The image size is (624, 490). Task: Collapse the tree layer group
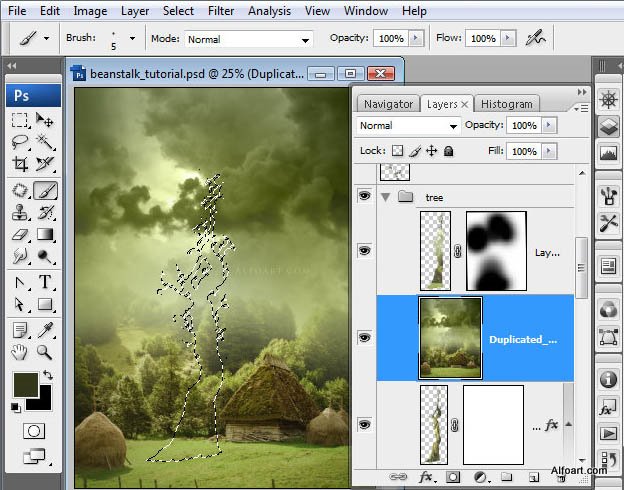(x=385, y=197)
